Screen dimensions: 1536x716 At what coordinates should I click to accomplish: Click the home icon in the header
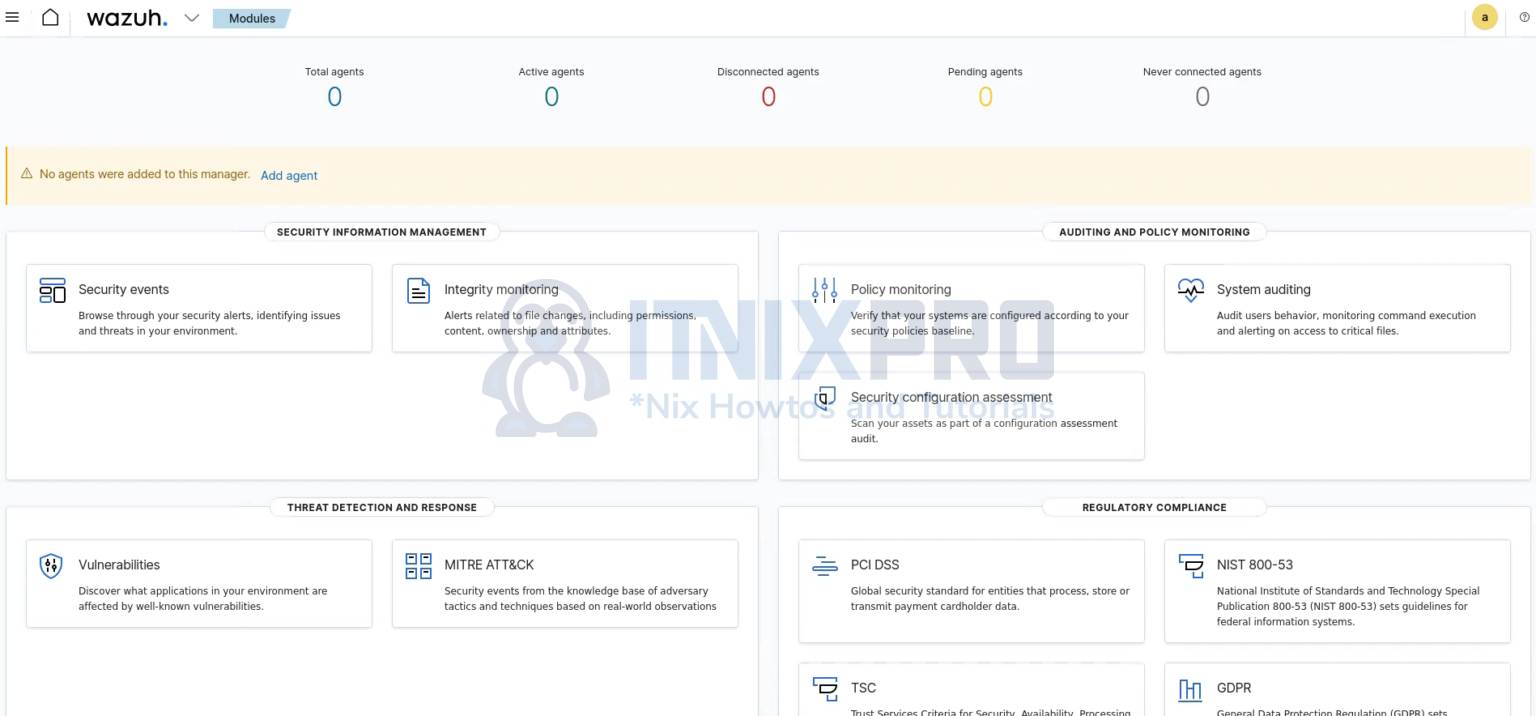pos(49,17)
